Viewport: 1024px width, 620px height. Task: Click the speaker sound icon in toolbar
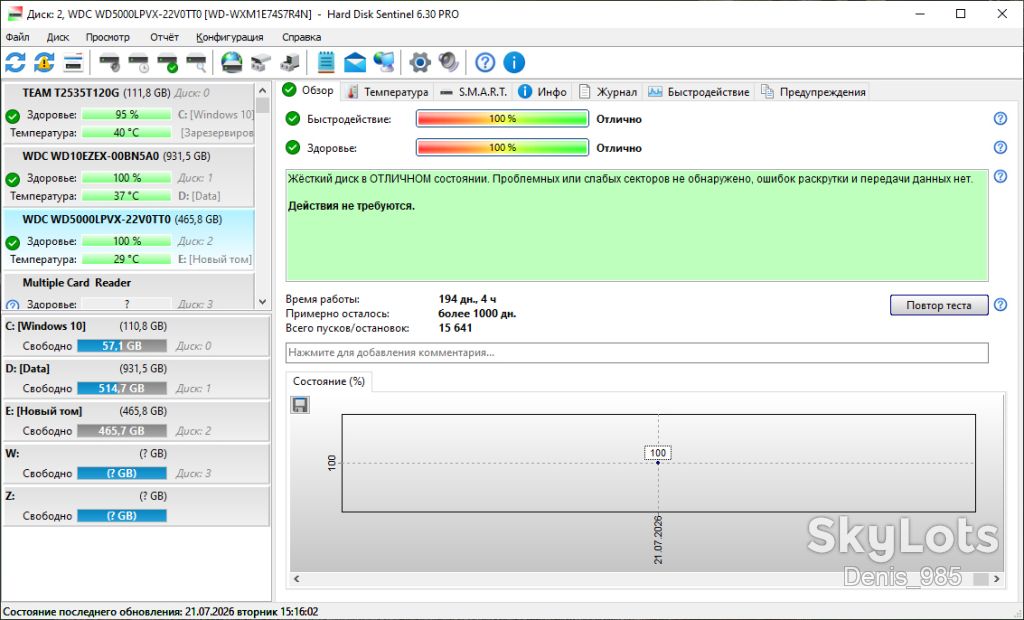[x=449, y=63]
